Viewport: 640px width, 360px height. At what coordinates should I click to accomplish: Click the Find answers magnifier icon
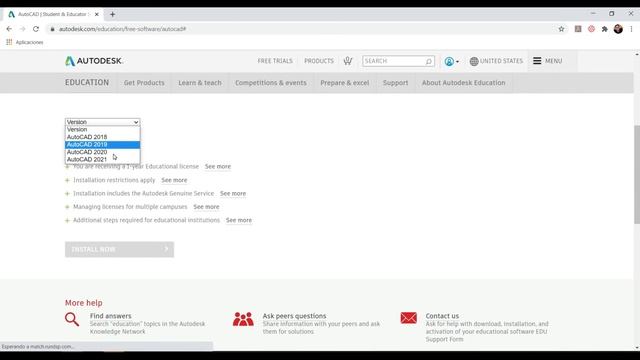click(72, 319)
